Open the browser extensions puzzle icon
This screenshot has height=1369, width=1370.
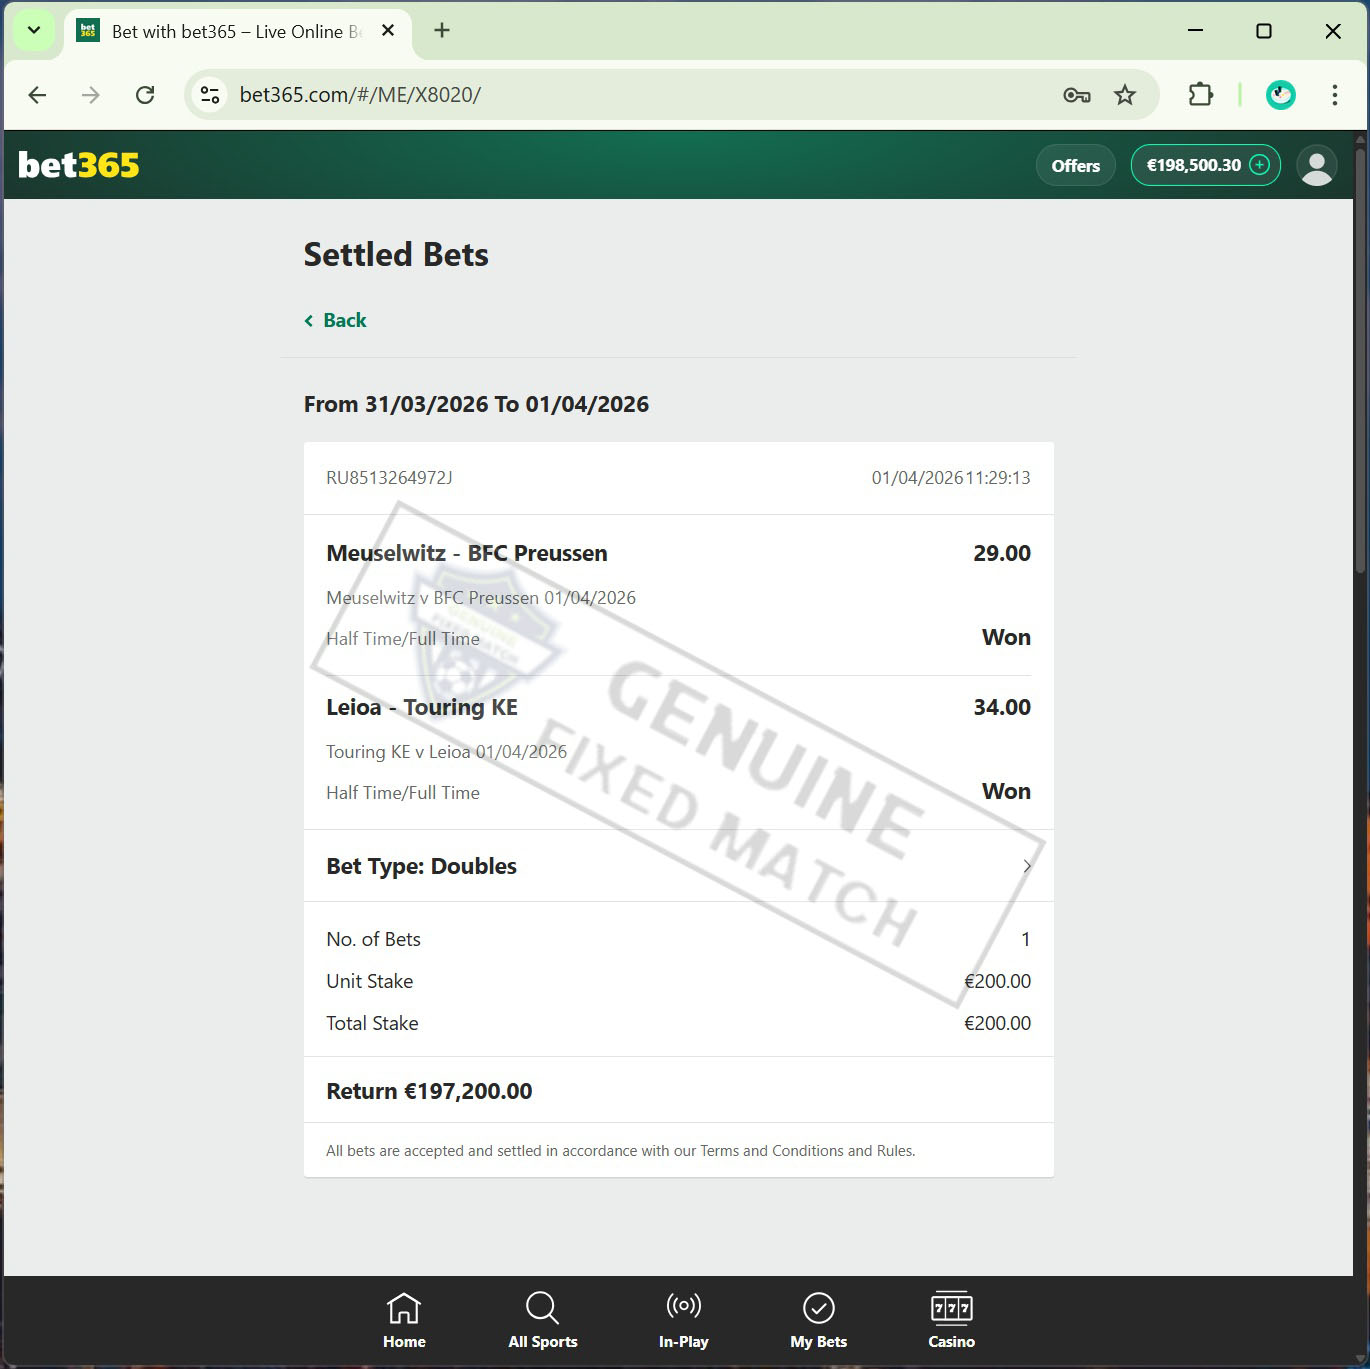pyautogui.click(x=1200, y=95)
